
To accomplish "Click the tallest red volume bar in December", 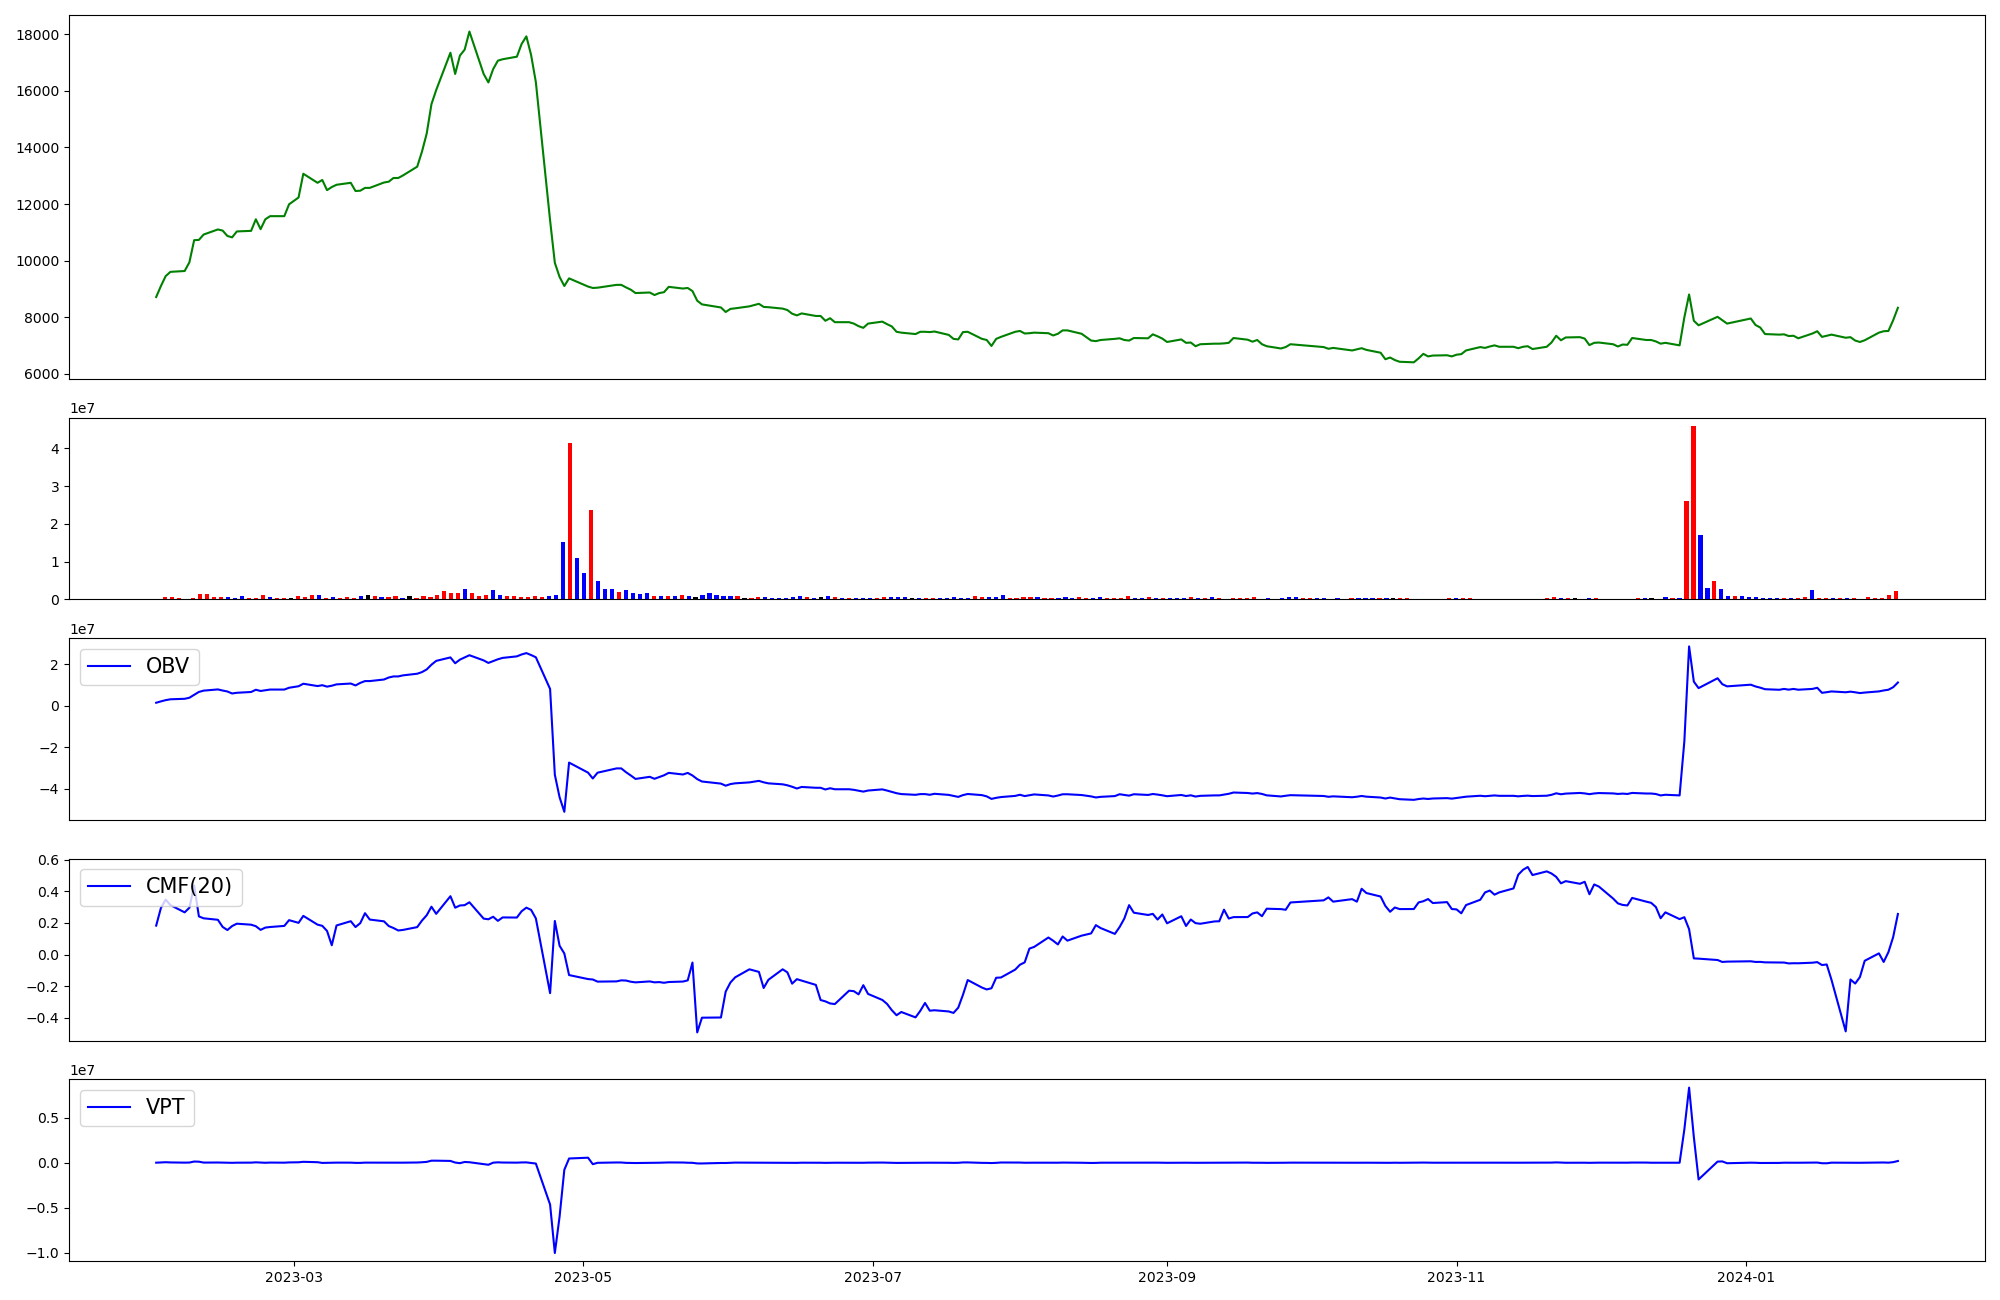I will pyautogui.click(x=1693, y=512).
